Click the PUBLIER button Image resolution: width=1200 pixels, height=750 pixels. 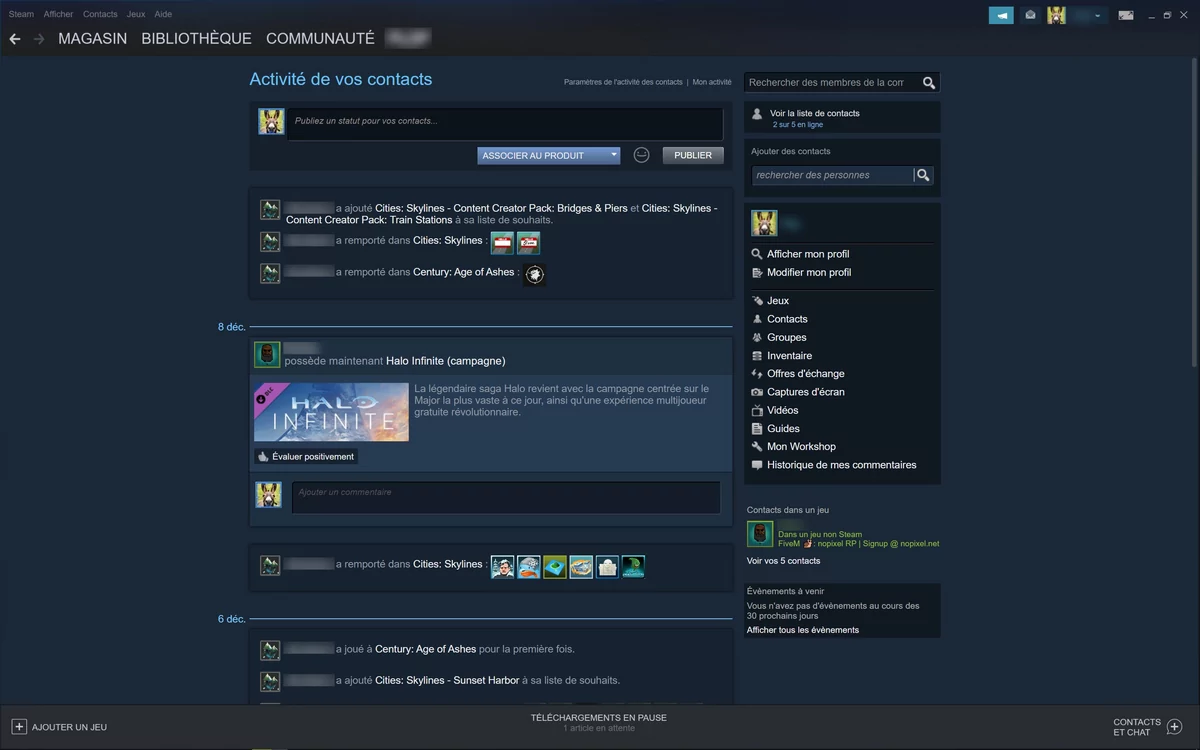click(693, 155)
